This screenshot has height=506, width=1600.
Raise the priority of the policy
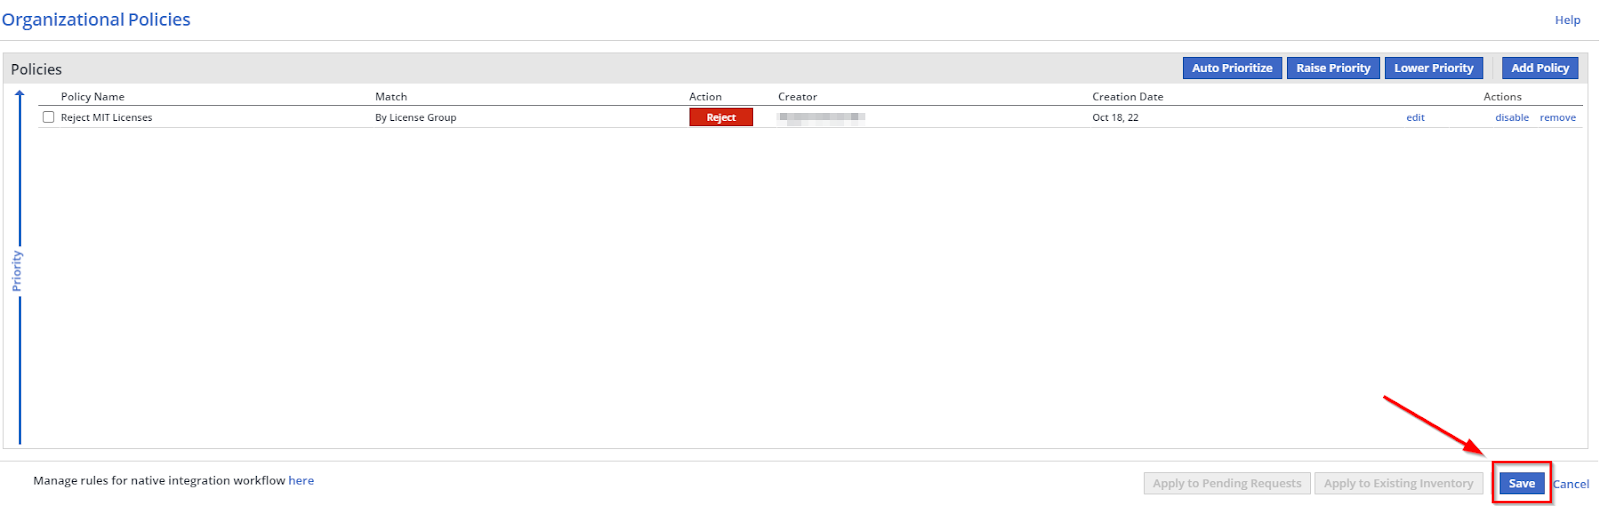tap(1333, 68)
